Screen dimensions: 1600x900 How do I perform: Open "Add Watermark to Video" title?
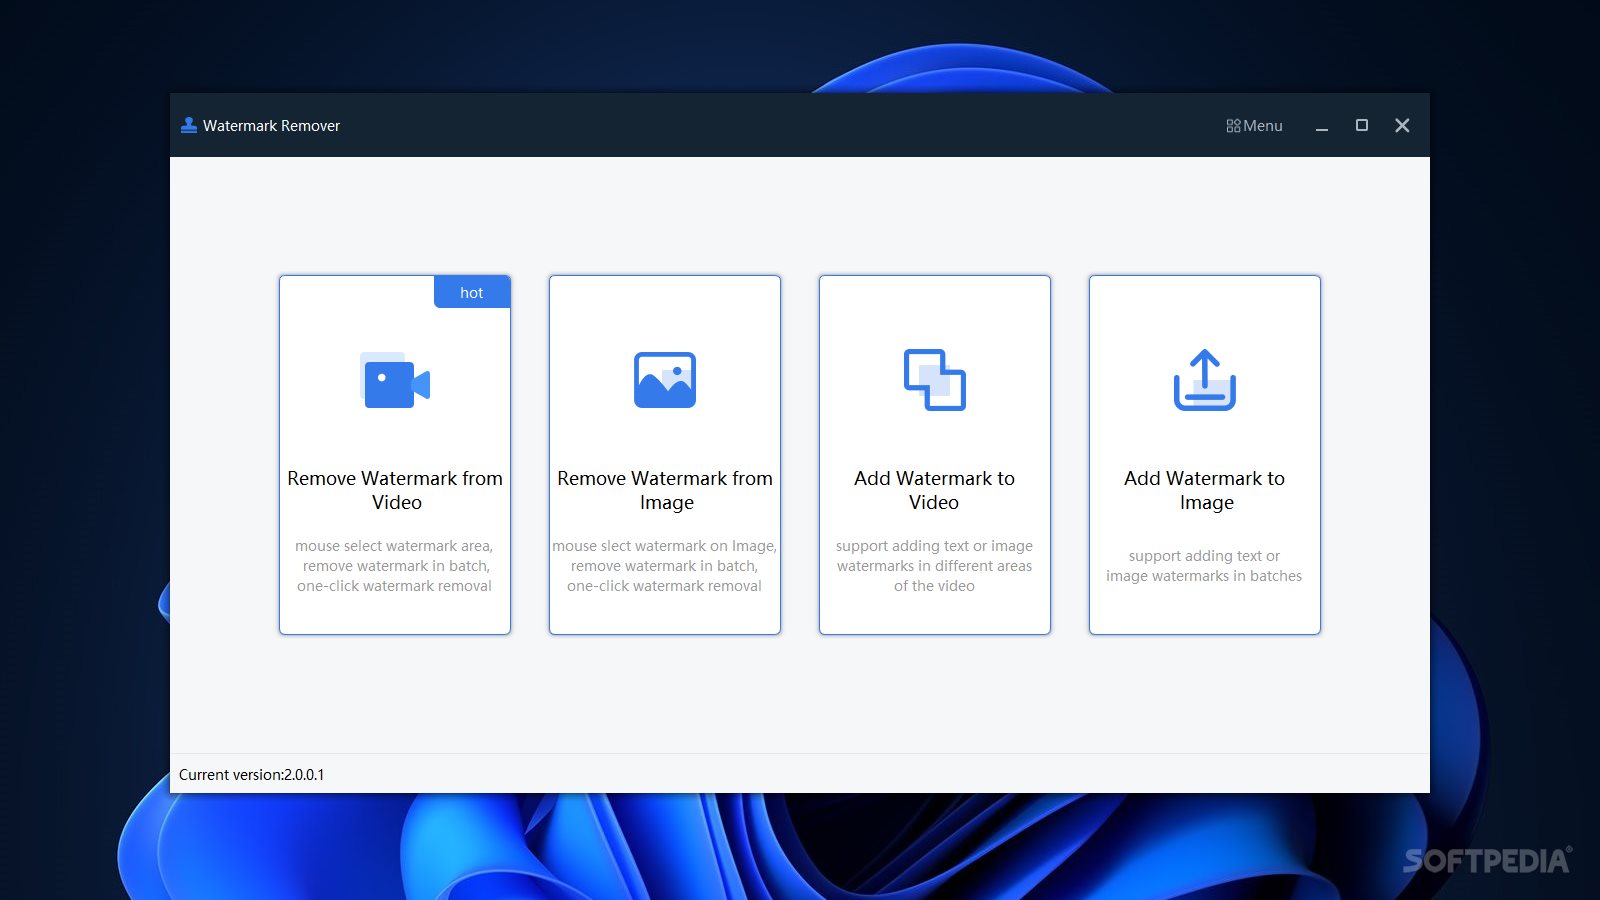935,490
